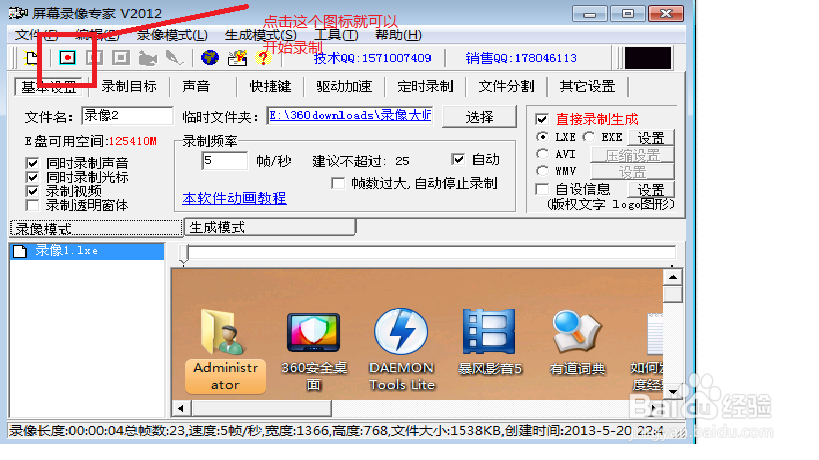Click the 销售QQ:178046113 text

521,58
